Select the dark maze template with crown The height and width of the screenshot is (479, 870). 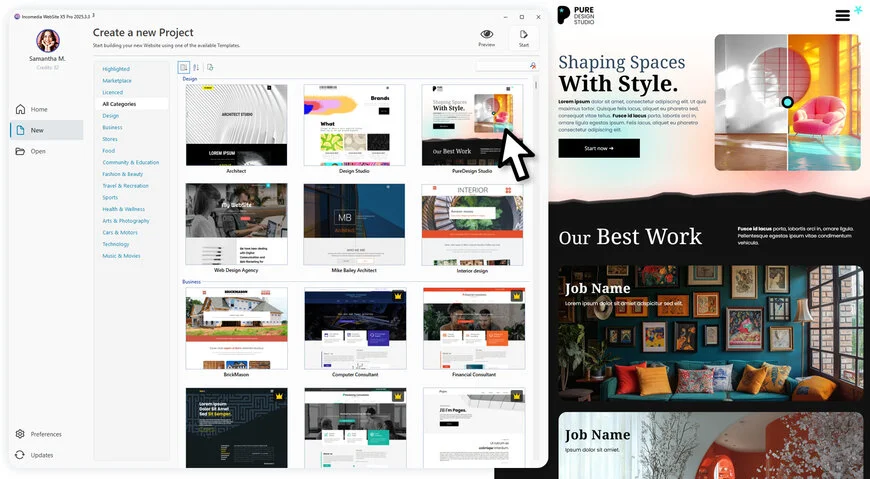coord(236,427)
